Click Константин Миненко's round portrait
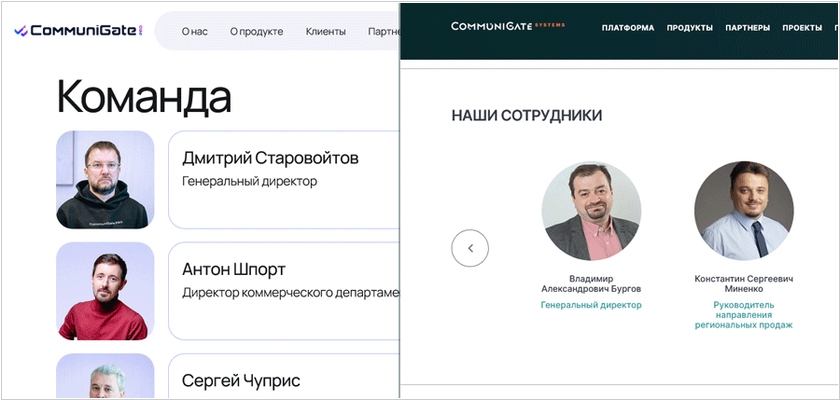The image size is (840, 400). (x=744, y=211)
